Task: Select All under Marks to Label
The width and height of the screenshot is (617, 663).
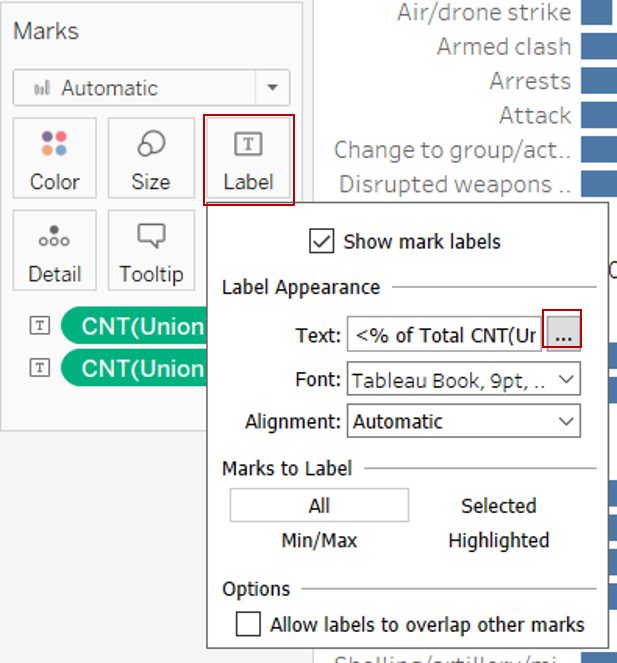Action: click(319, 506)
